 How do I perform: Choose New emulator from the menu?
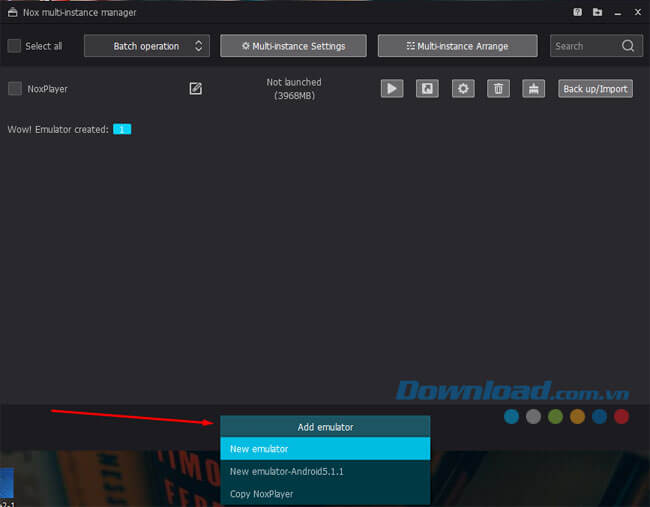[x=325, y=449]
